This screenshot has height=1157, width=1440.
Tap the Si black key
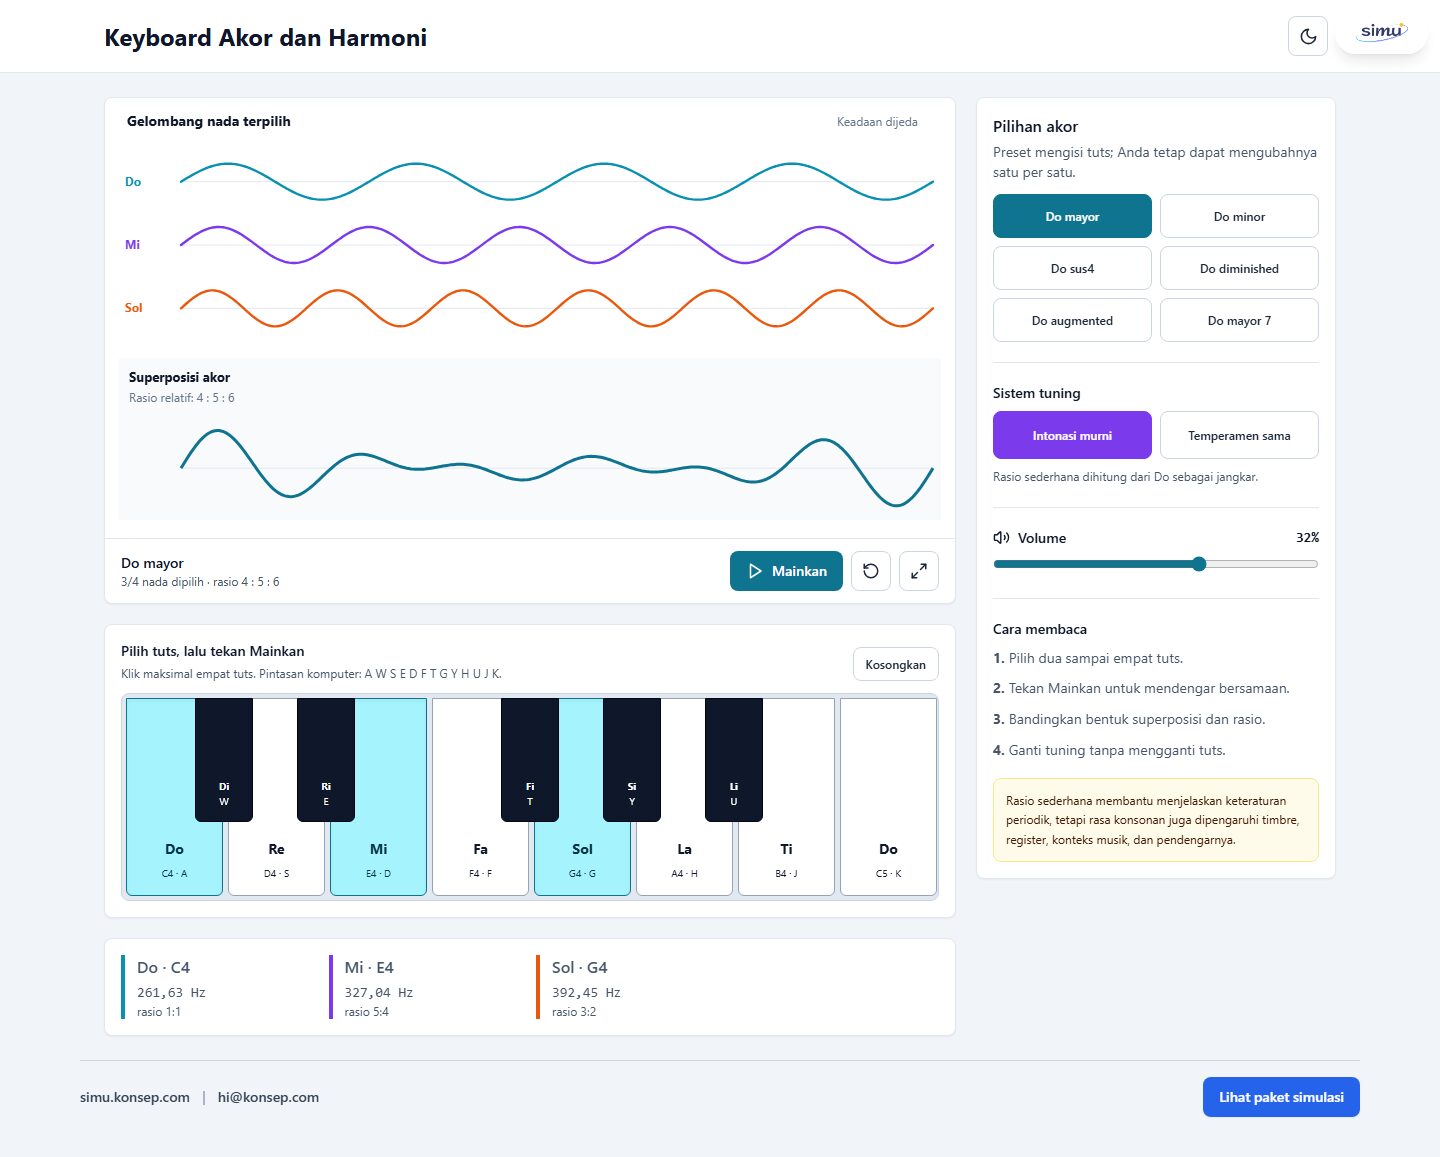pyautogui.click(x=632, y=760)
